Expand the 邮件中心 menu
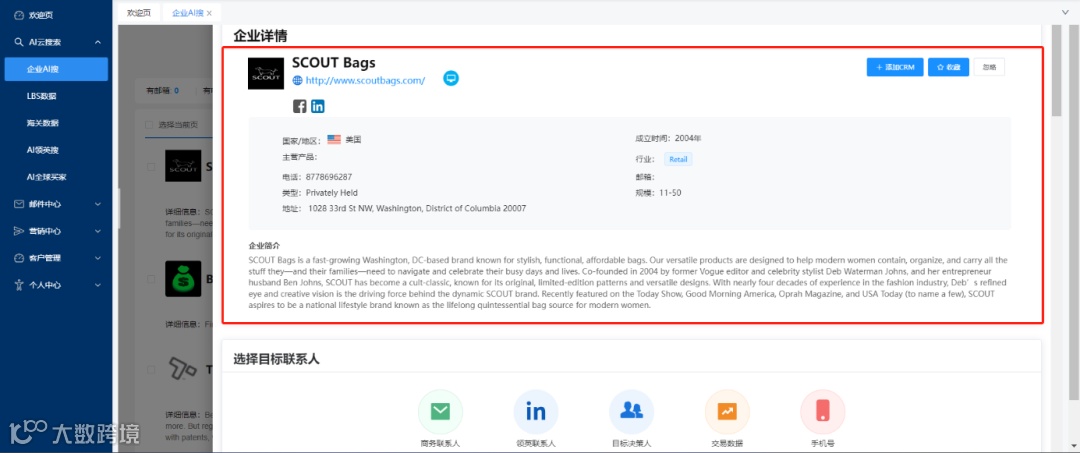This screenshot has width=1080, height=453. point(56,204)
